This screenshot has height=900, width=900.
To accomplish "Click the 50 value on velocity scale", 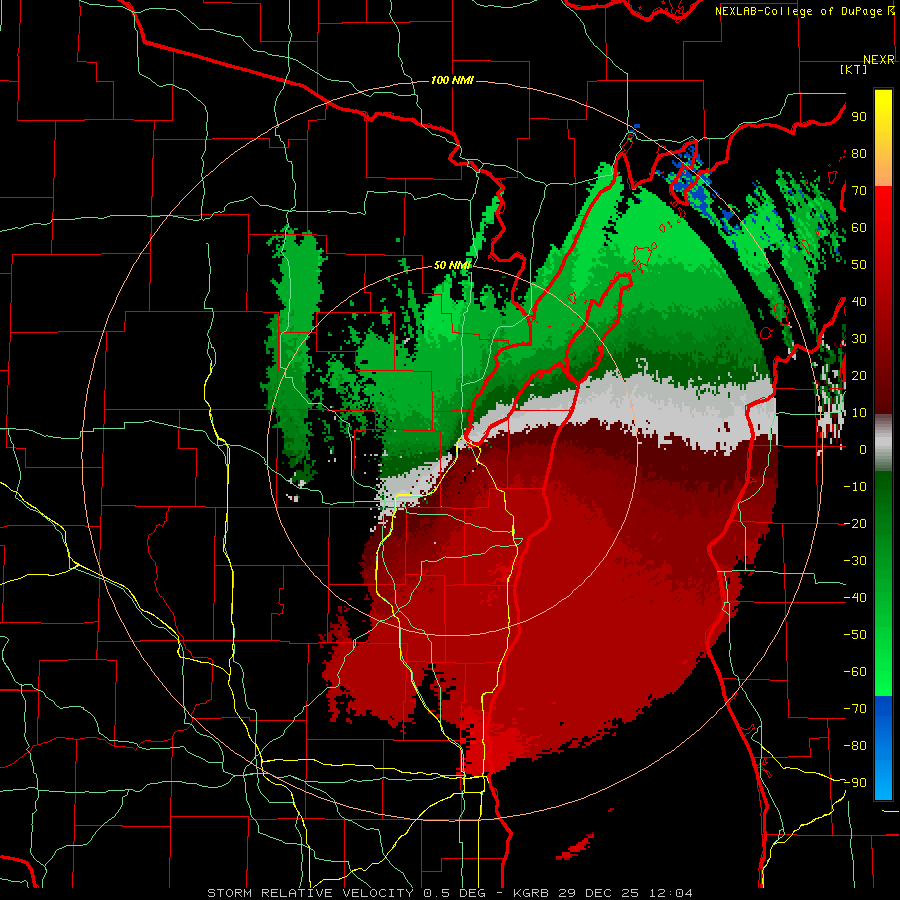I will [859, 265].
